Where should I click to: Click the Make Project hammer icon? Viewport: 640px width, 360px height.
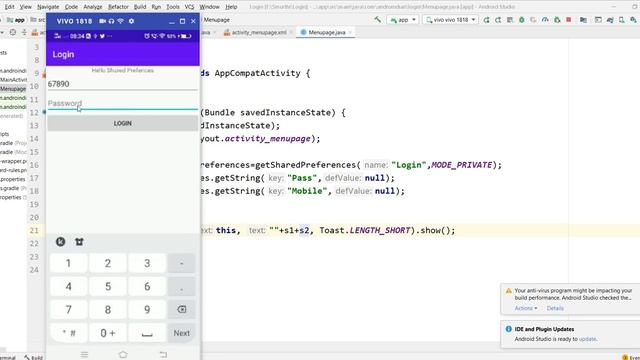[378, 20]
